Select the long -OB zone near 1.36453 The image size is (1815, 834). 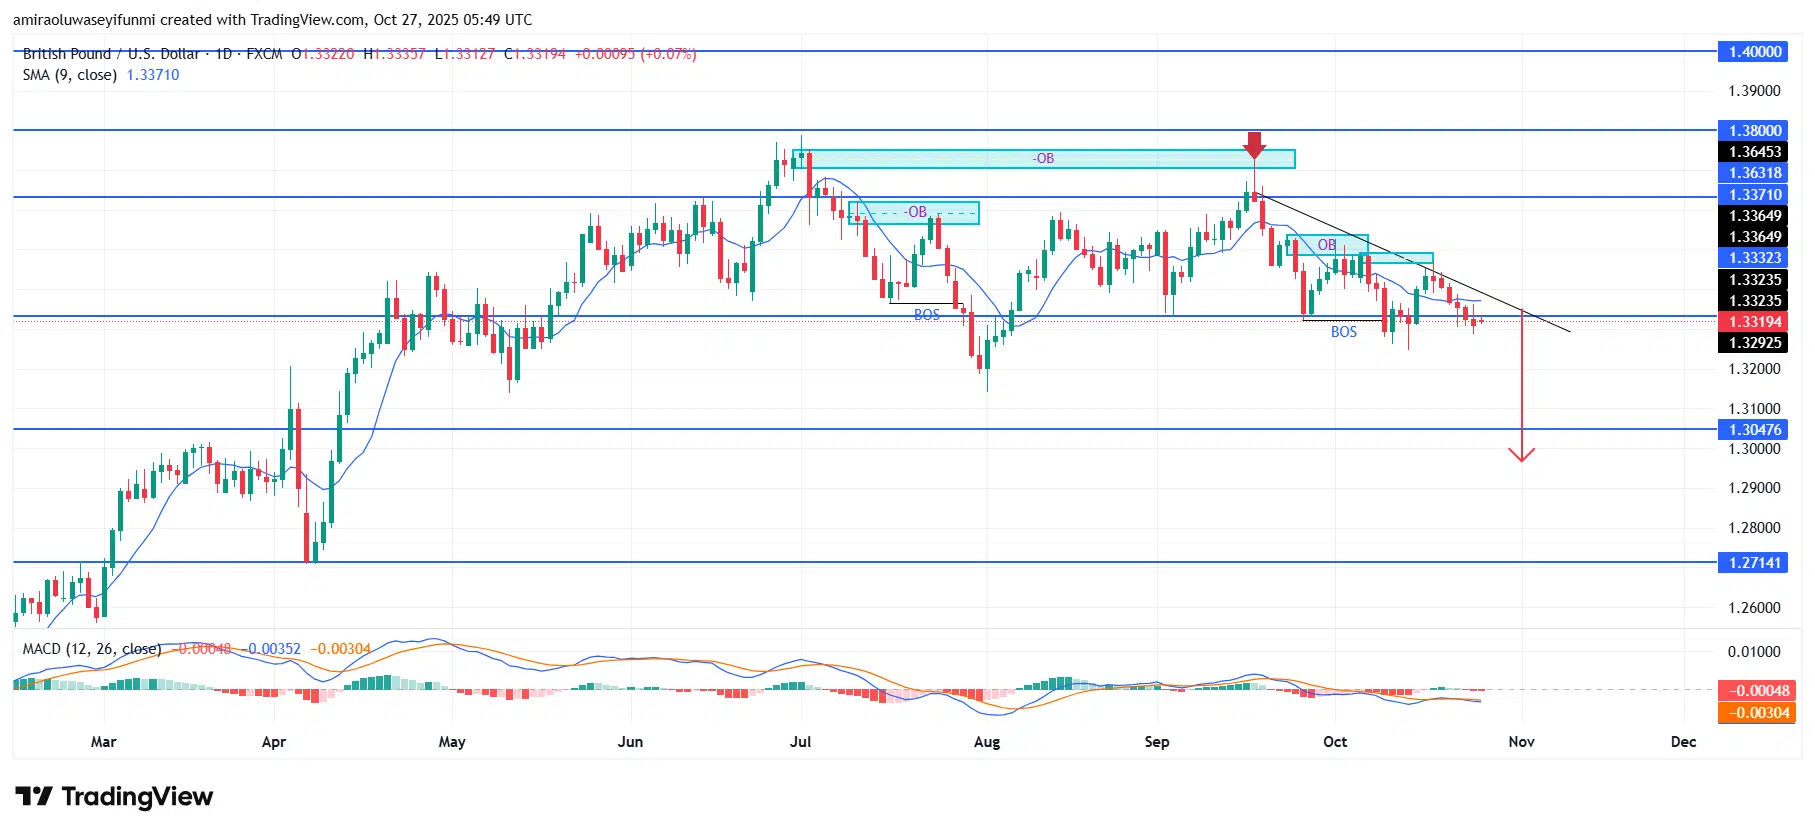(1043, 159)
